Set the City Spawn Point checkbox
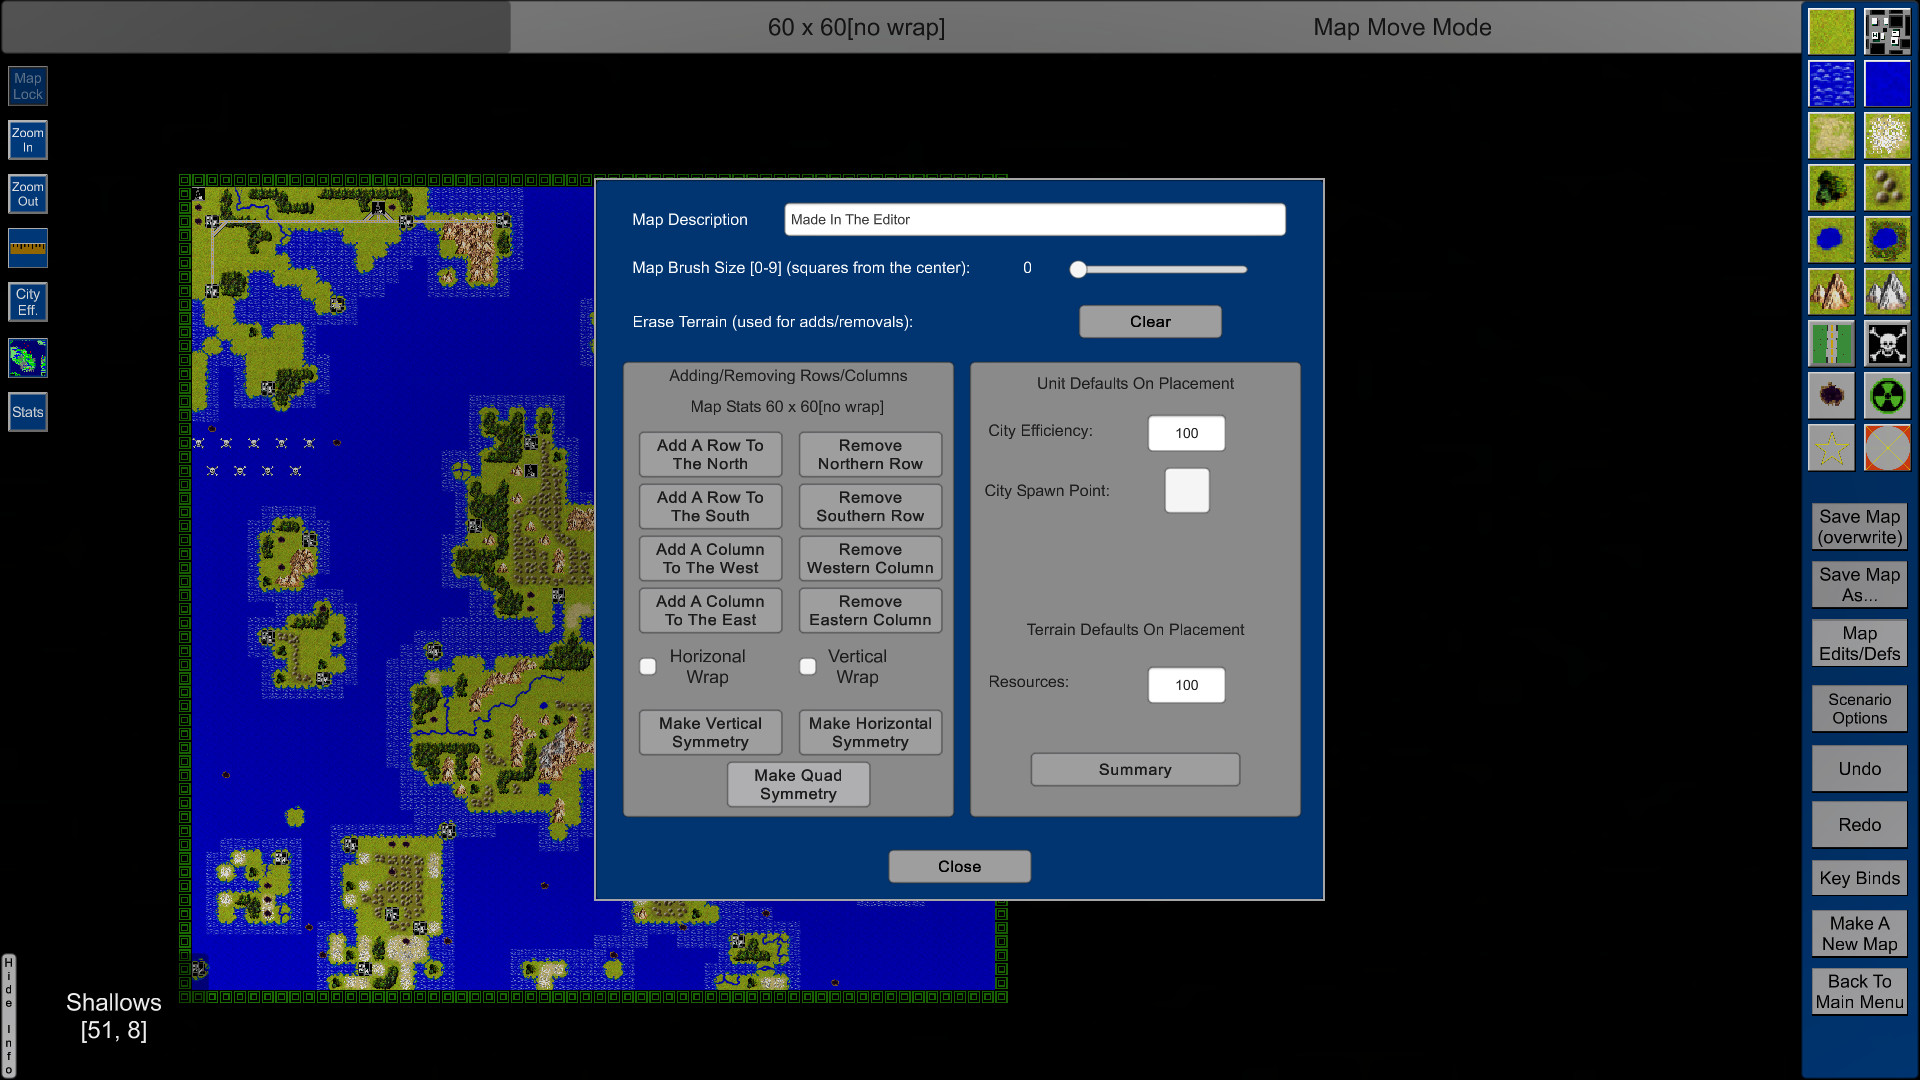Screen dimensions: 1920x1080 (1186, 490)
